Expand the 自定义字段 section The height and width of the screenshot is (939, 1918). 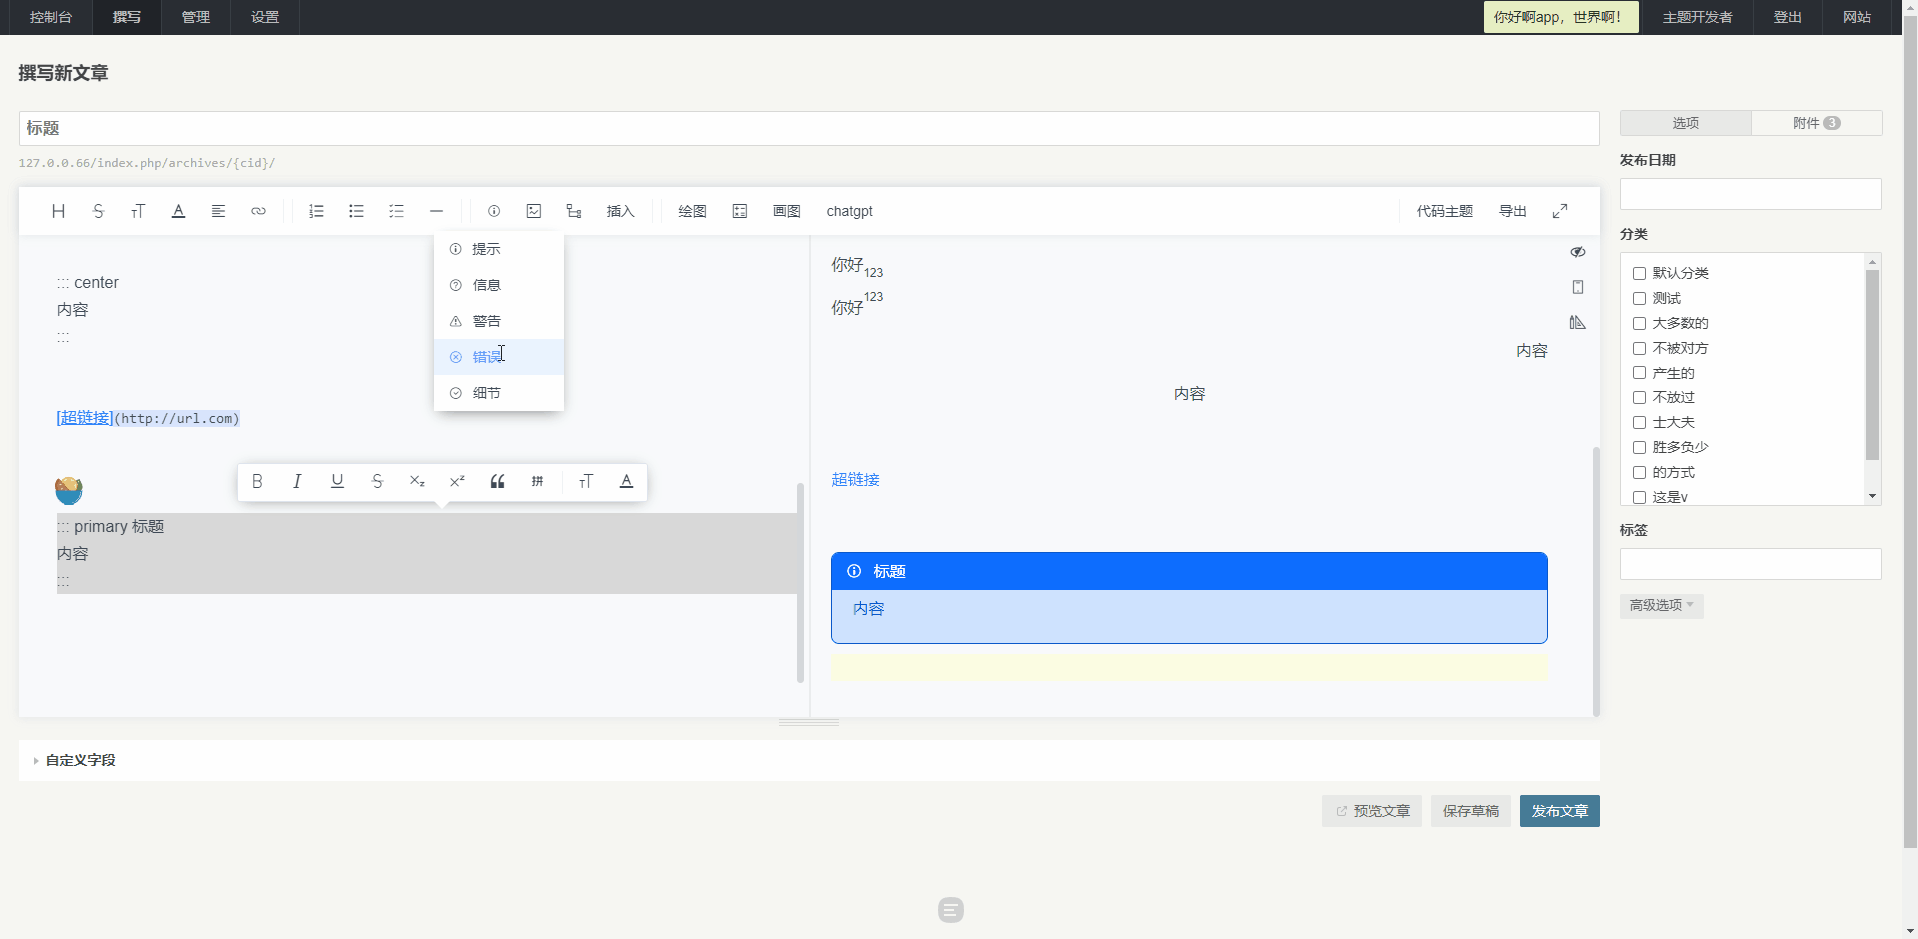(80, 760)
